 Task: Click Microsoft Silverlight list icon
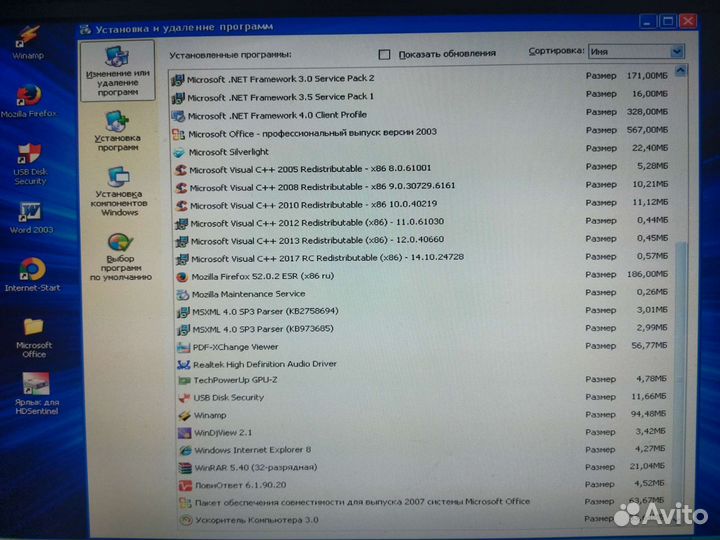pyautogui.click(x=179, y=152)
